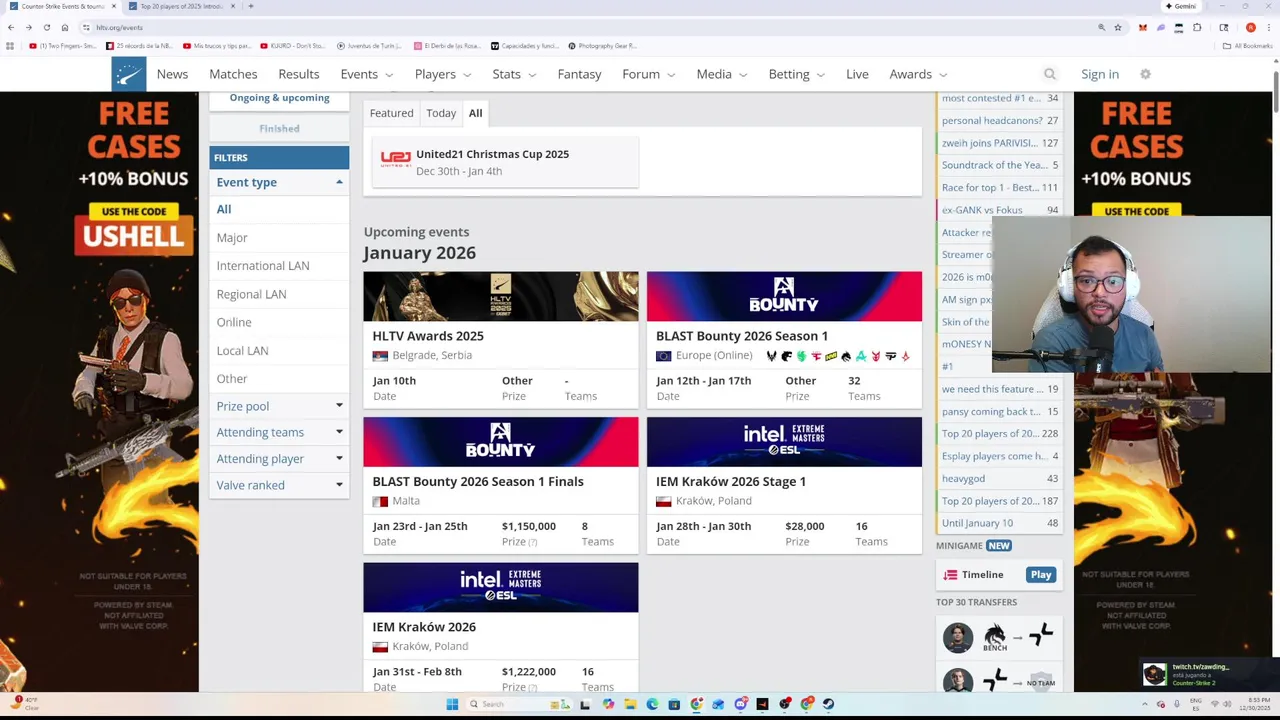Expand the Prize pool filter
The image size is (1280, 720).
279,406
